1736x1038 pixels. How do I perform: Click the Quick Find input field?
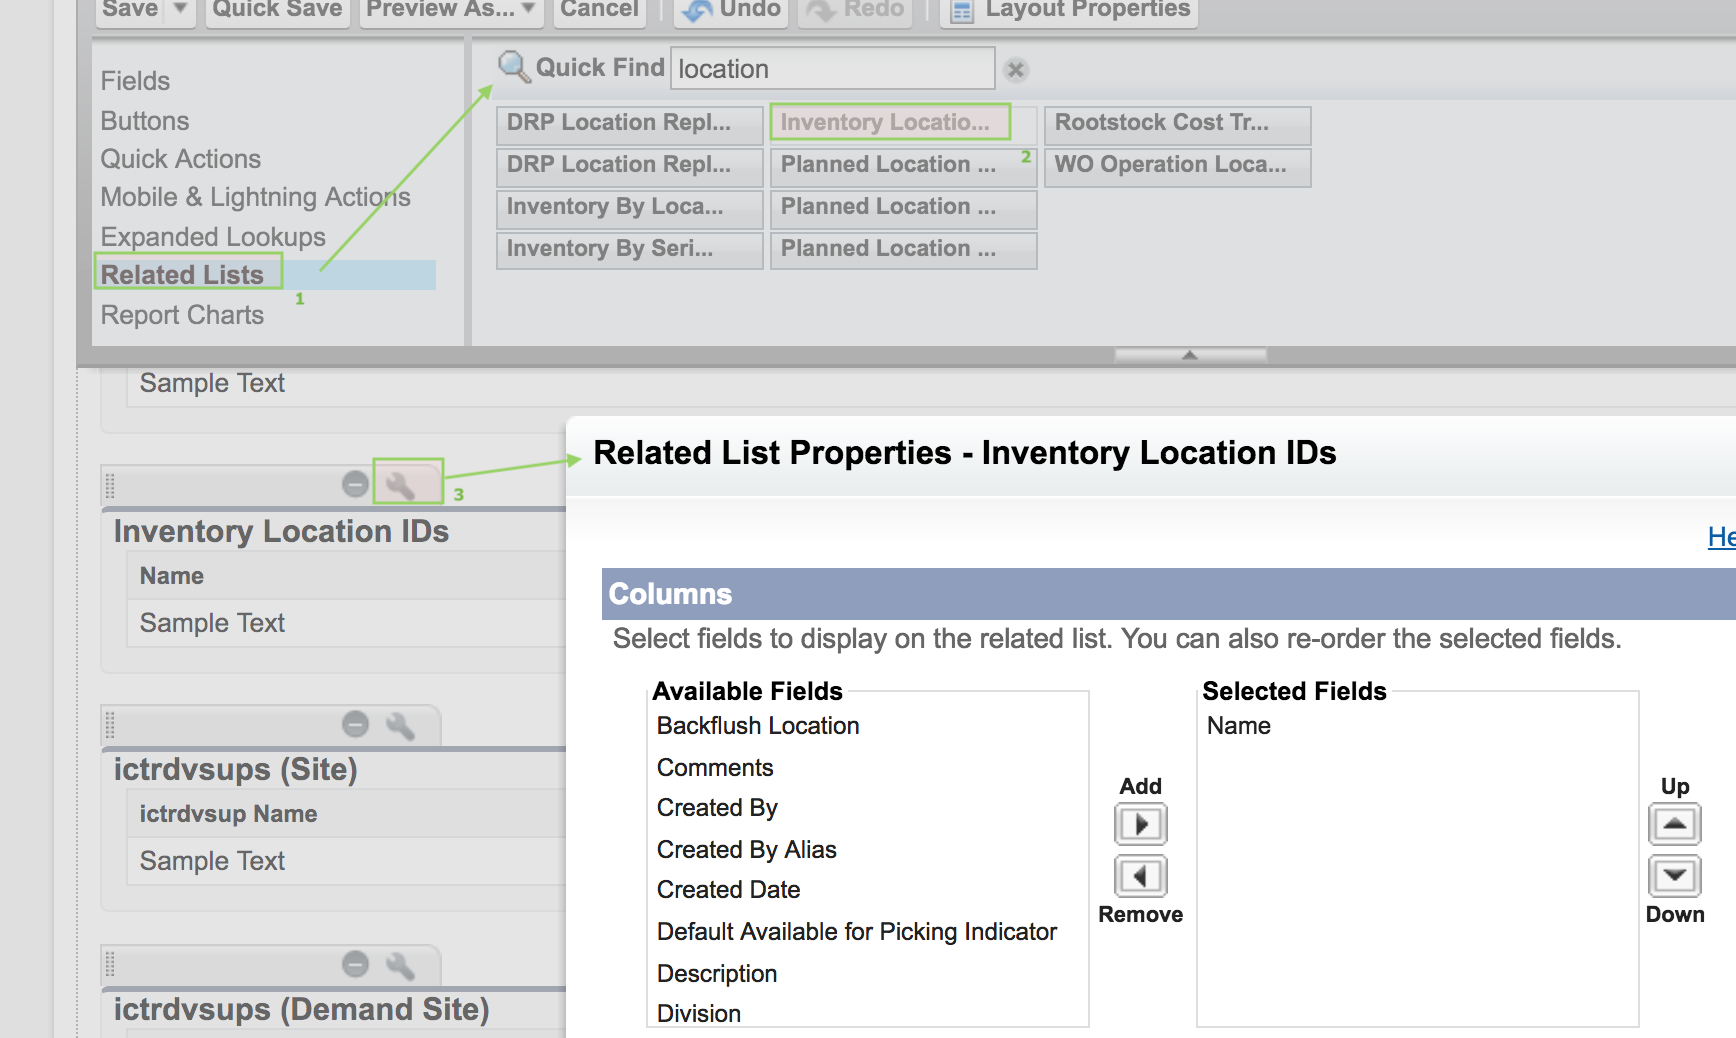tap(832, 69)
